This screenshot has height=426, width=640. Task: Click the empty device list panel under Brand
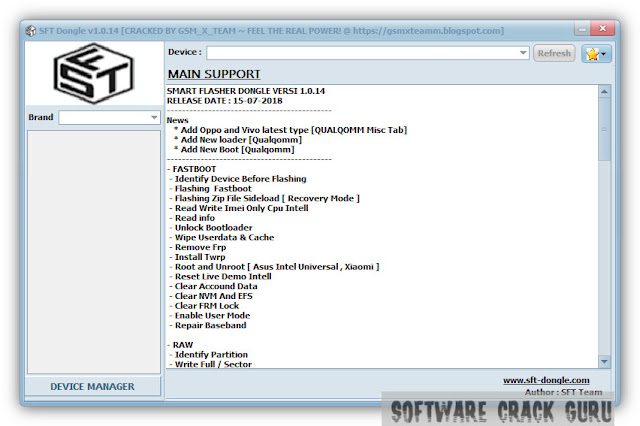pos(93,251)
